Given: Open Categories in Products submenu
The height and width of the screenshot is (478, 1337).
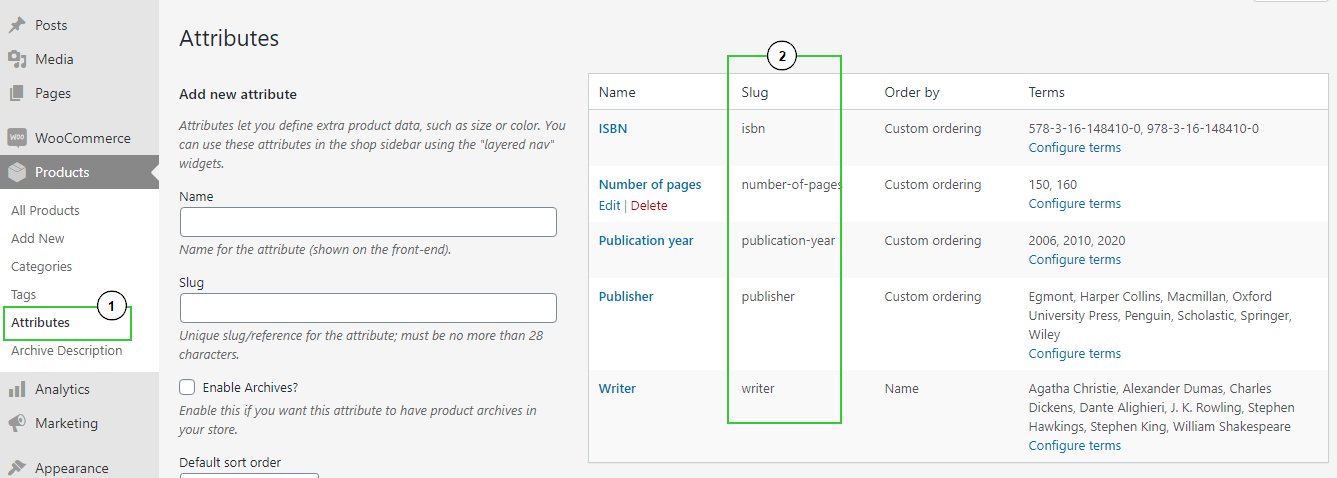Looking at the screenshot, I should click(x=42, y=266).
